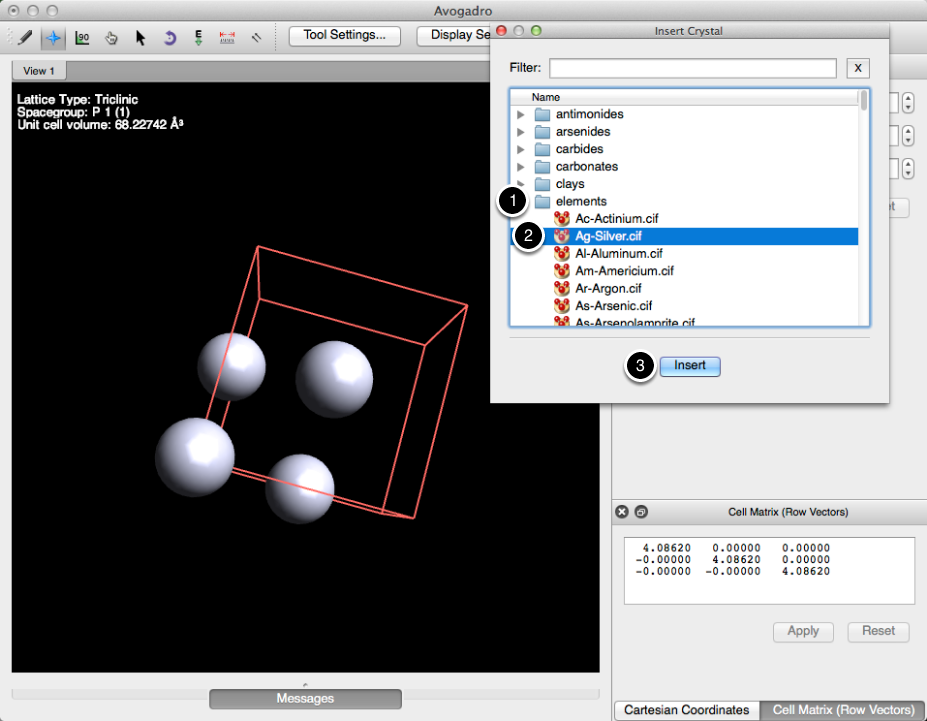Expand the carbides folder
This screenshot has width=927, height=721.
point(520,149)
